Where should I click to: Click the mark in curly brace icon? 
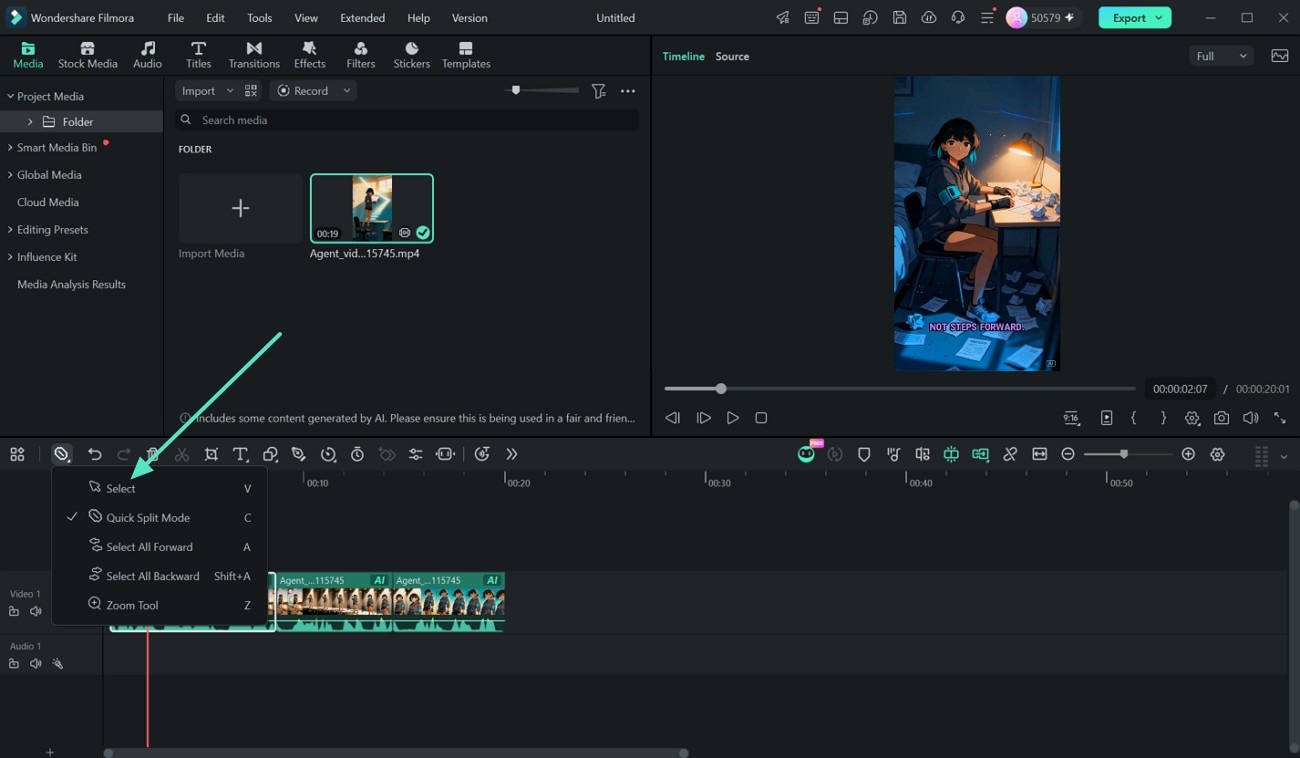coord(1134,418)
